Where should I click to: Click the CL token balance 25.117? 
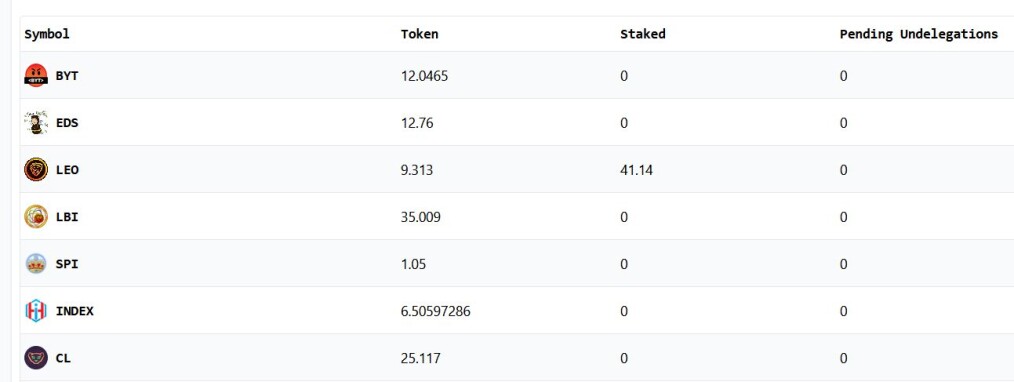[420, 358]
